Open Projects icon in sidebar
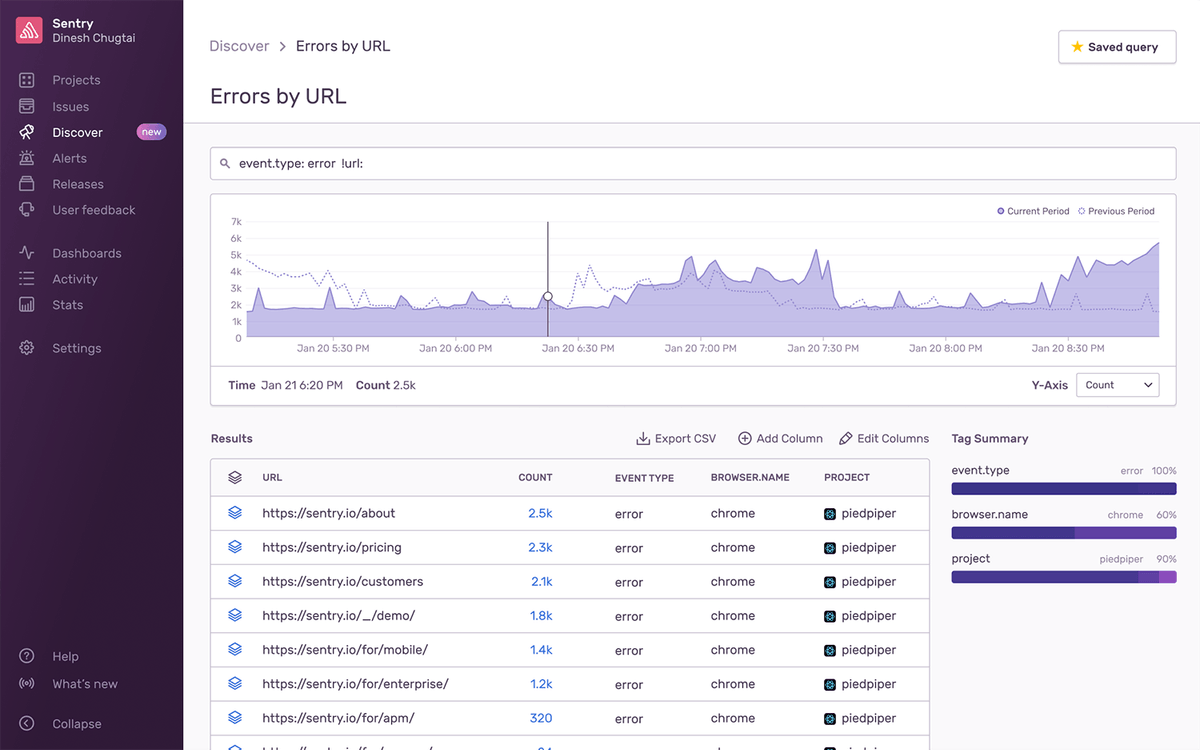 coord(27,80)
